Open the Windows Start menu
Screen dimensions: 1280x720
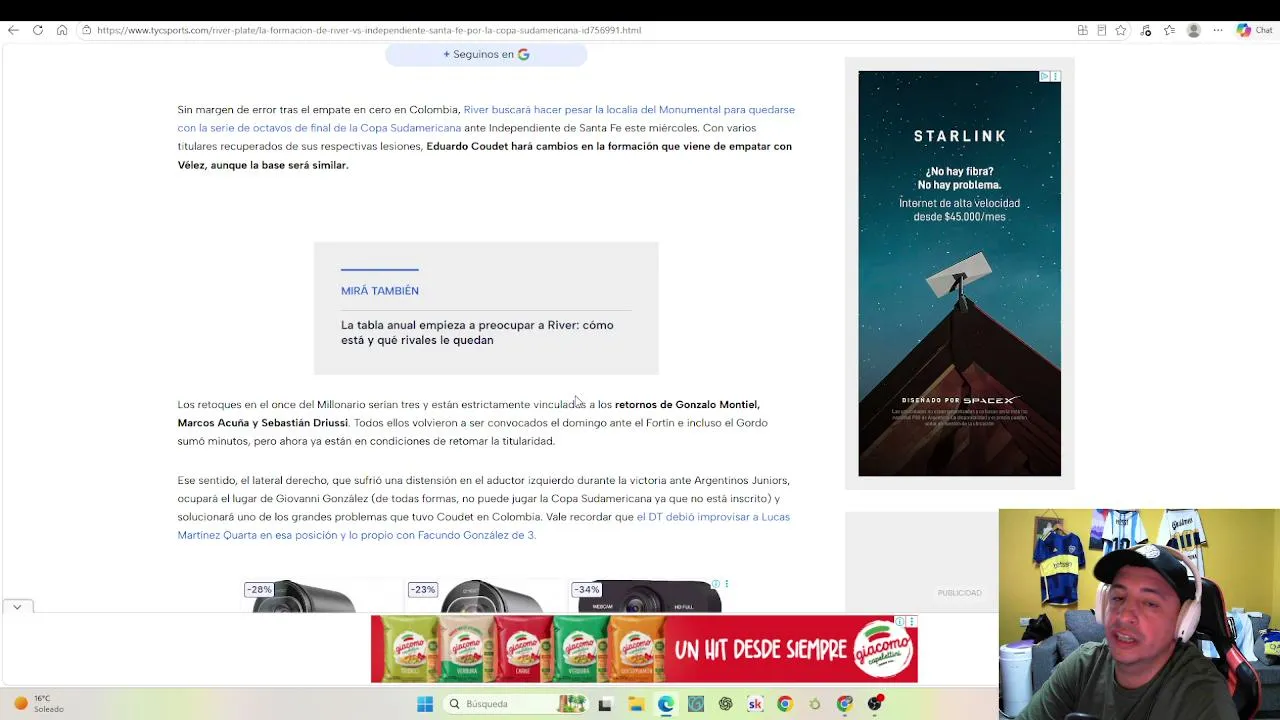(425, 704)
